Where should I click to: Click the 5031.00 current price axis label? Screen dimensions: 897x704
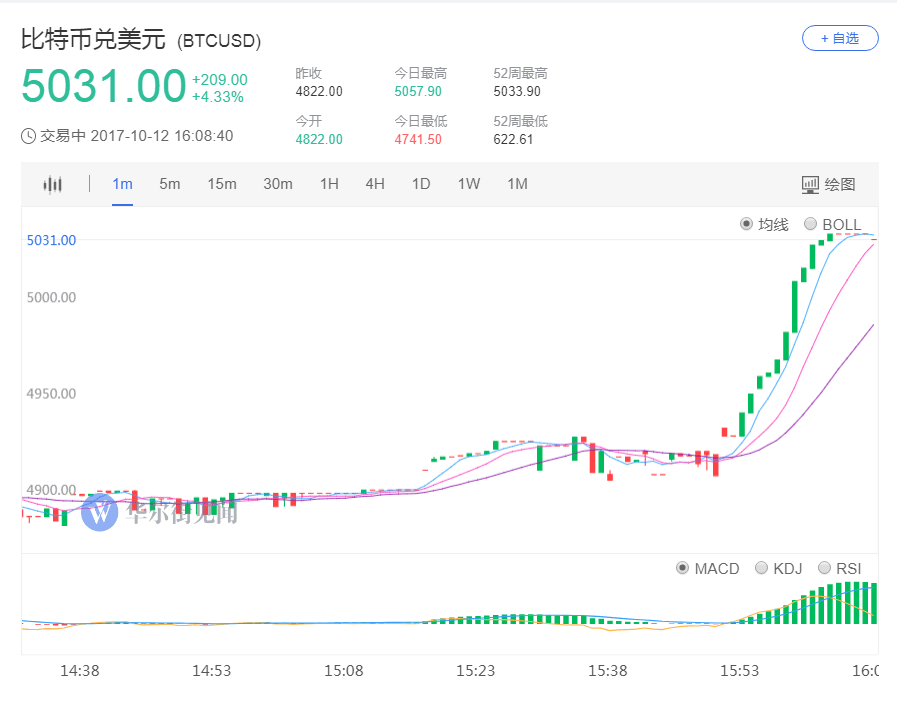(51, 240)
